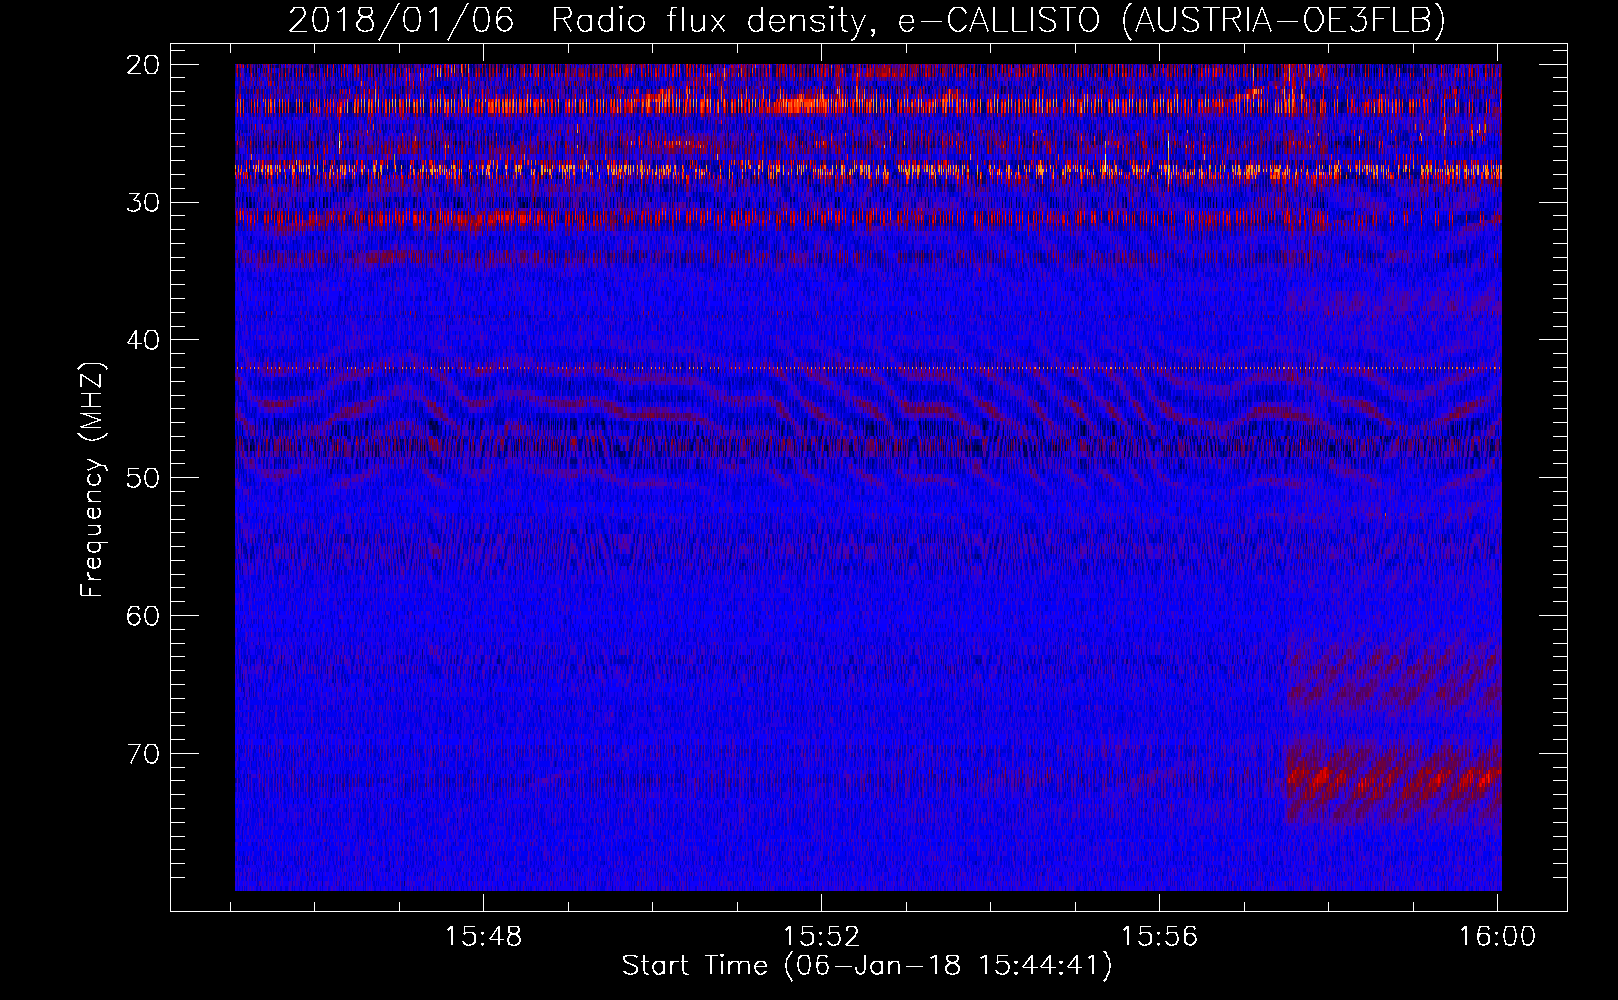This screenshot has width=1618, height=1000.
Task: Click the time tick label "16:00"
Action: (x=1497, y=936)
